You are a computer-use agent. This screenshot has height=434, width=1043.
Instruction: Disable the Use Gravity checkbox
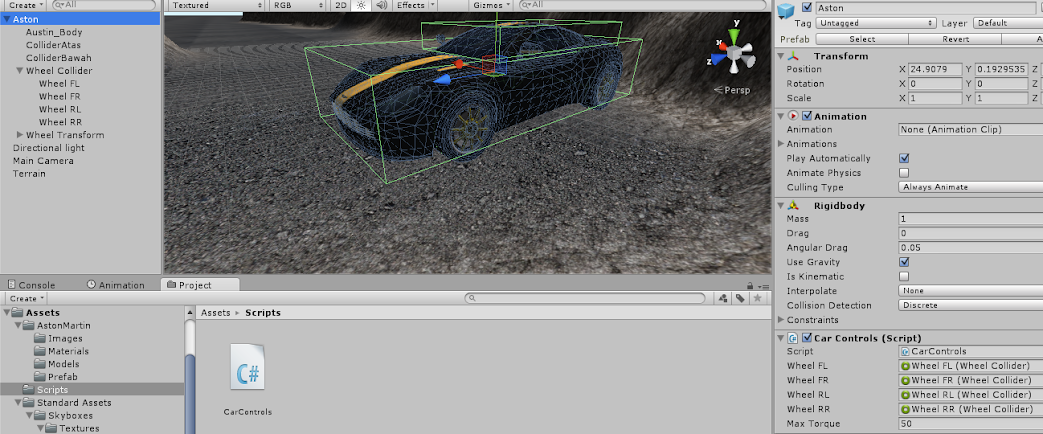coord(904,262)
